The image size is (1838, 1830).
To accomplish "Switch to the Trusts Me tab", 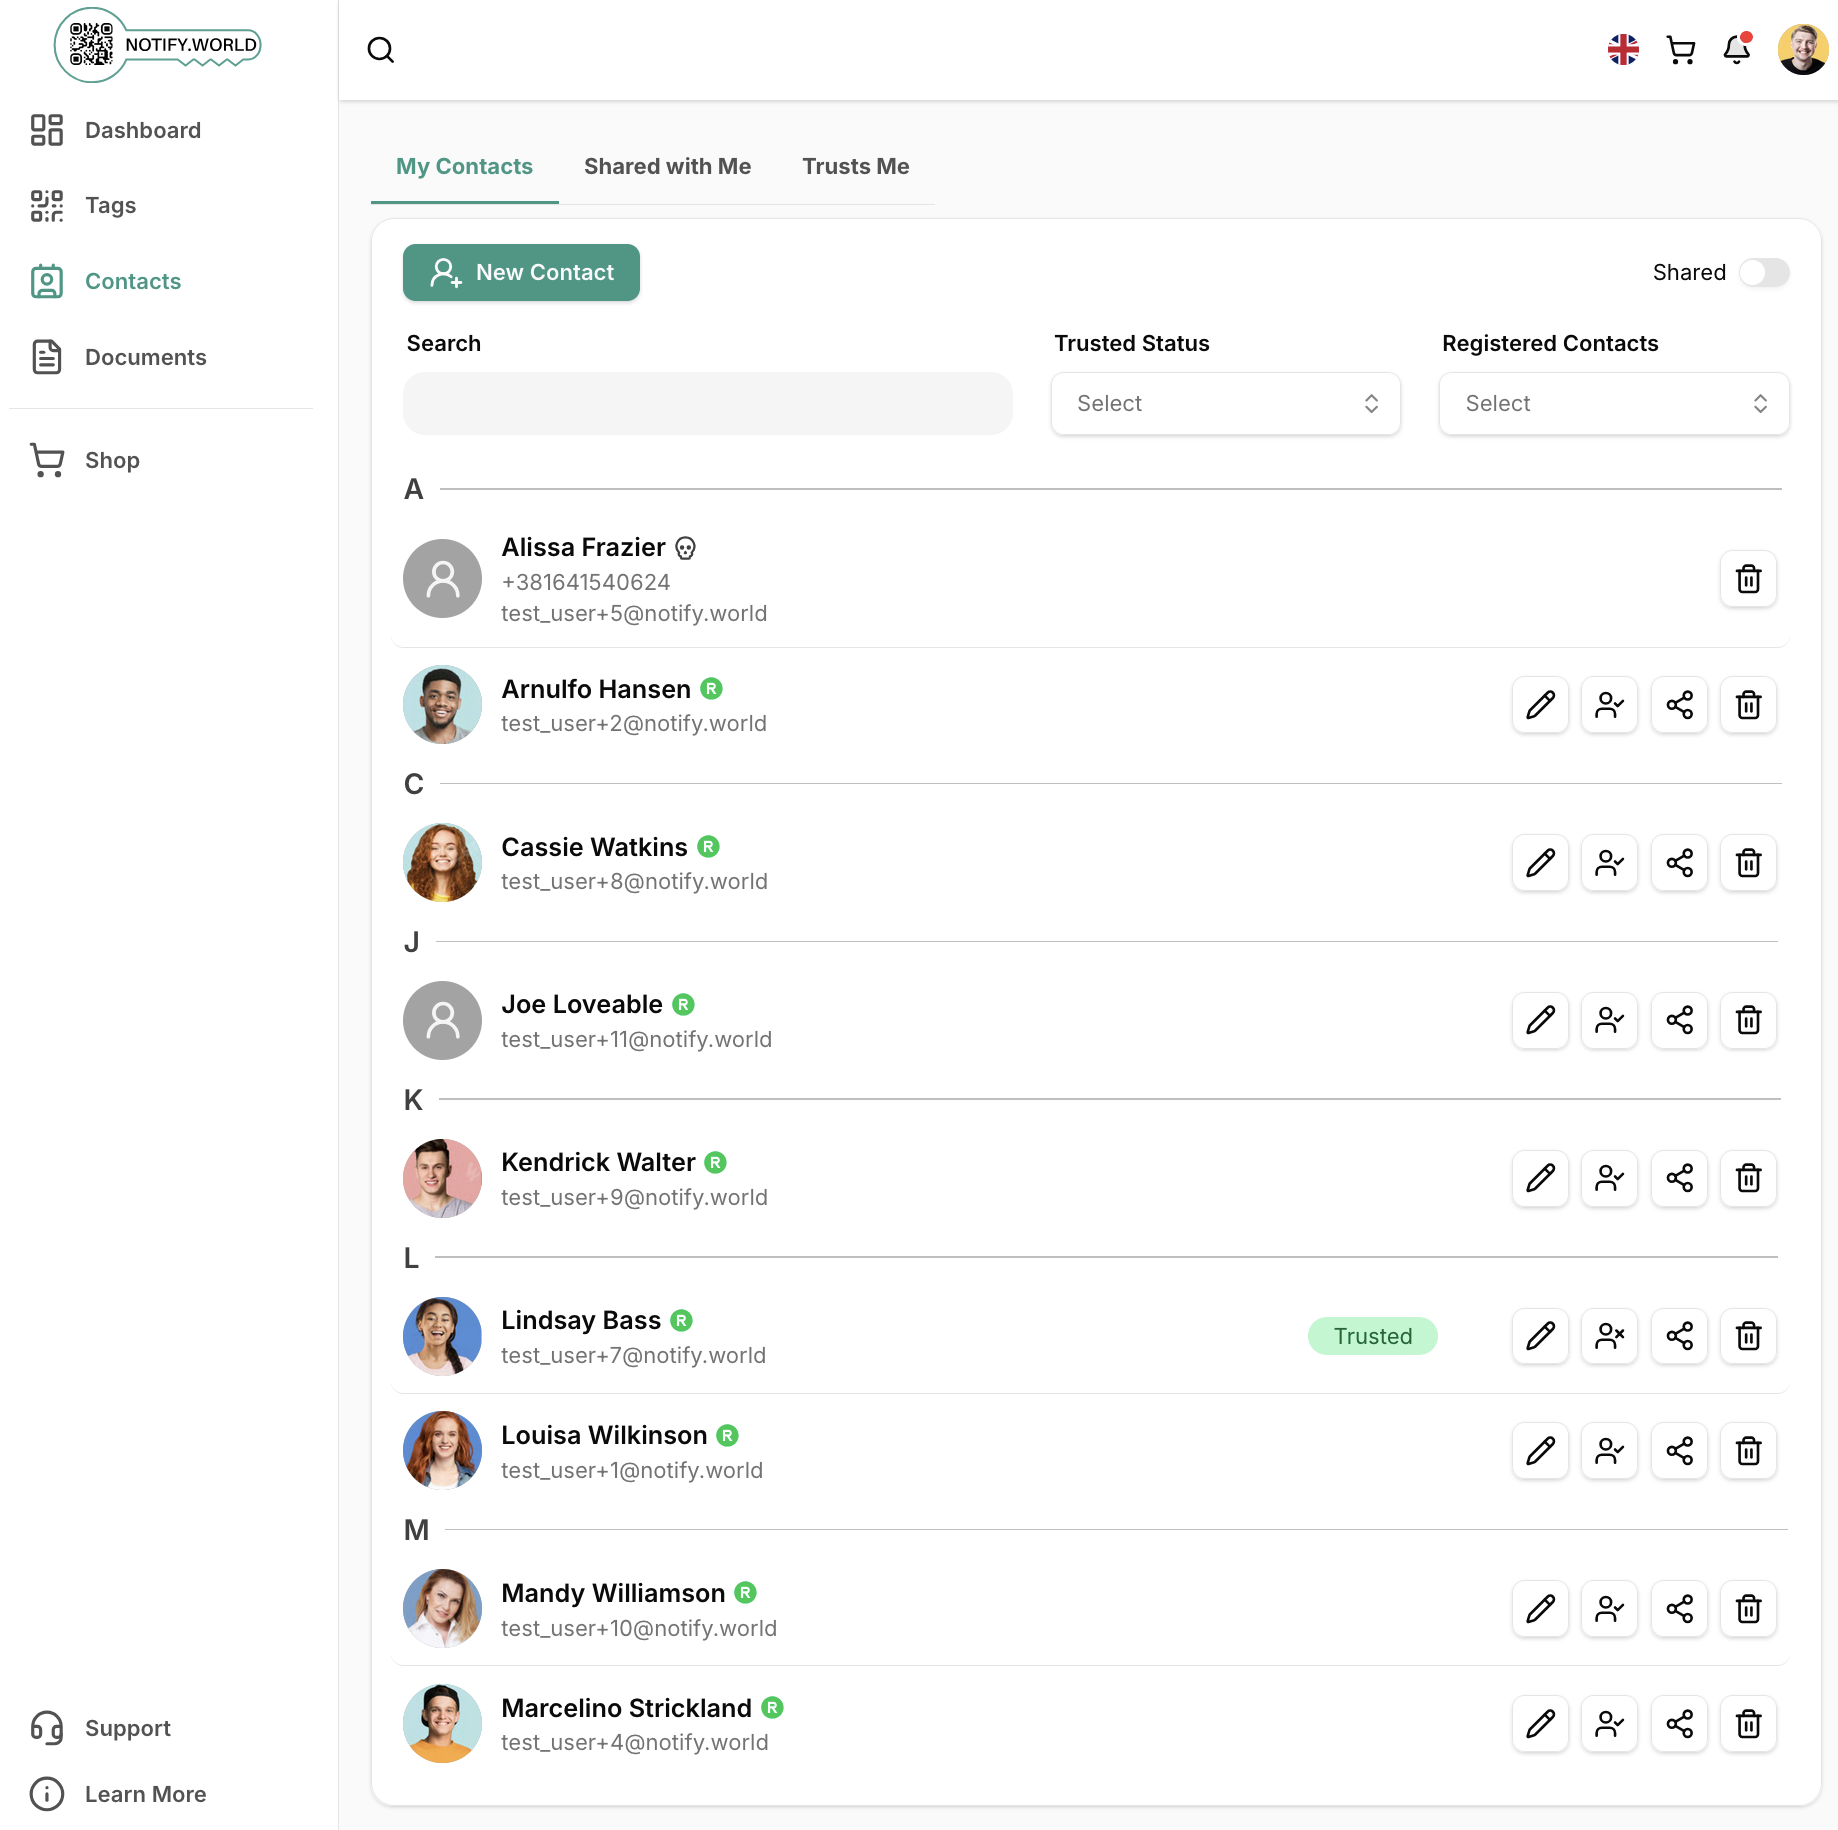I will pos(855,166).
